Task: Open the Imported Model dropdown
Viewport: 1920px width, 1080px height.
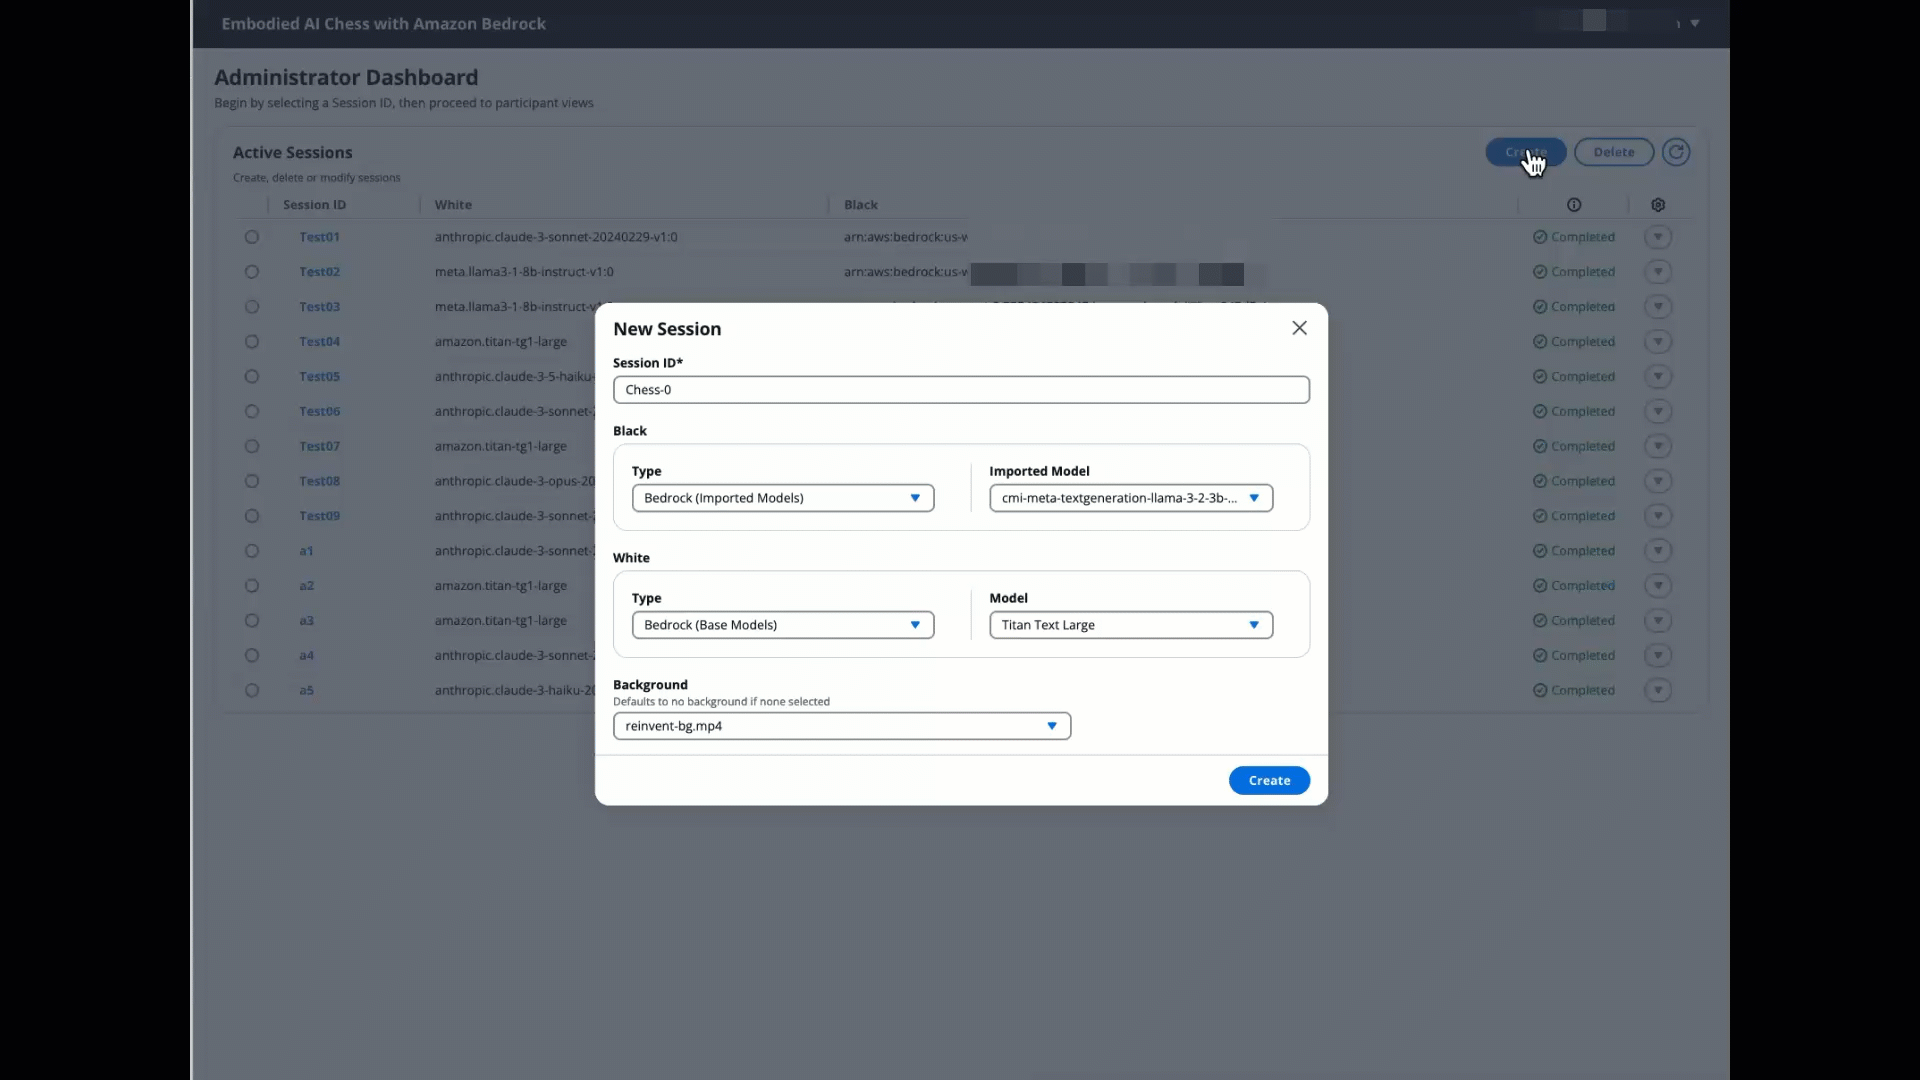Action: tap(1130, 498)
